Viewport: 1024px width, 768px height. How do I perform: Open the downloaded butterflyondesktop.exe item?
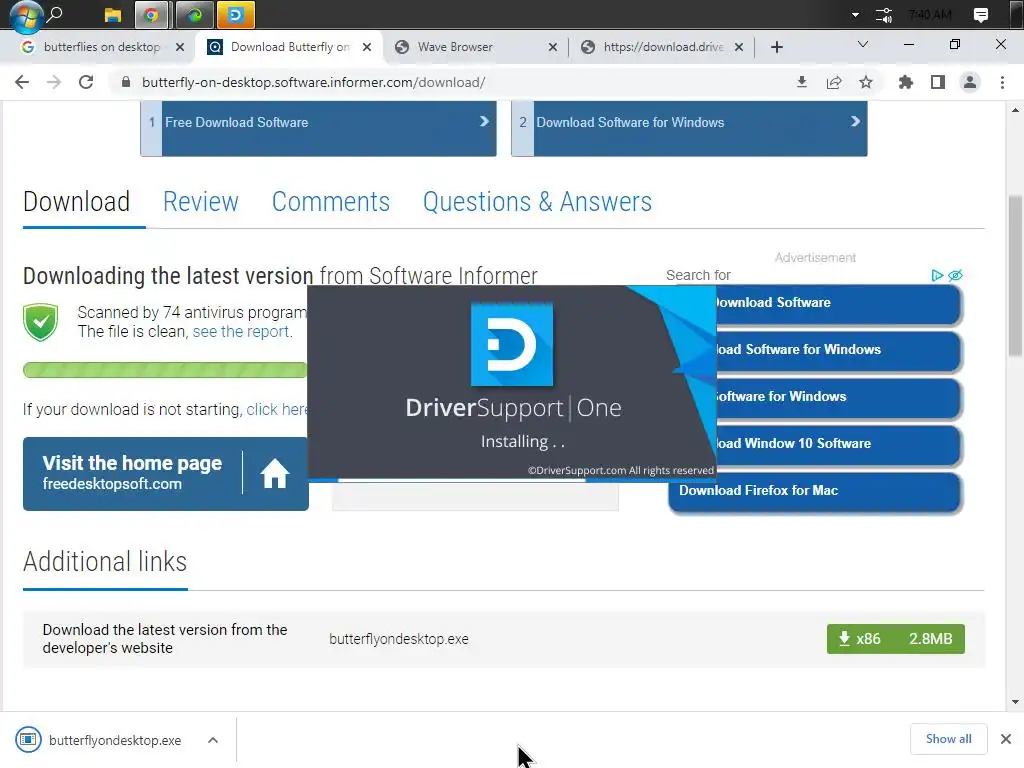[99, 740]
